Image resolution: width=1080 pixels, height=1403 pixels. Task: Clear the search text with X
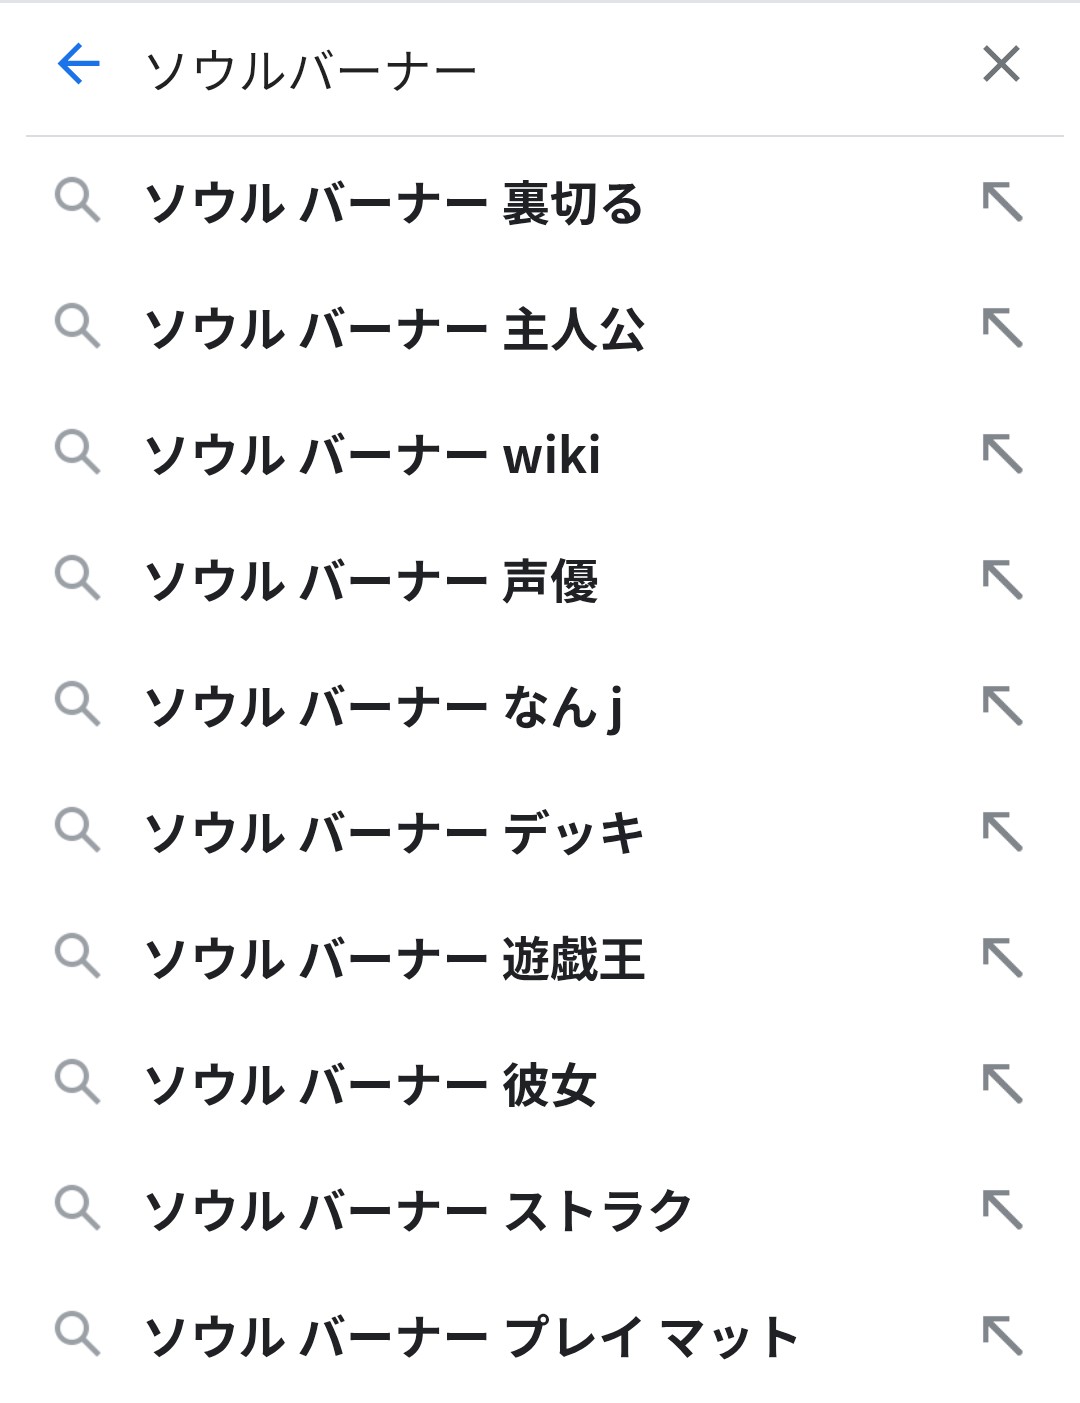click(1001, 65)
